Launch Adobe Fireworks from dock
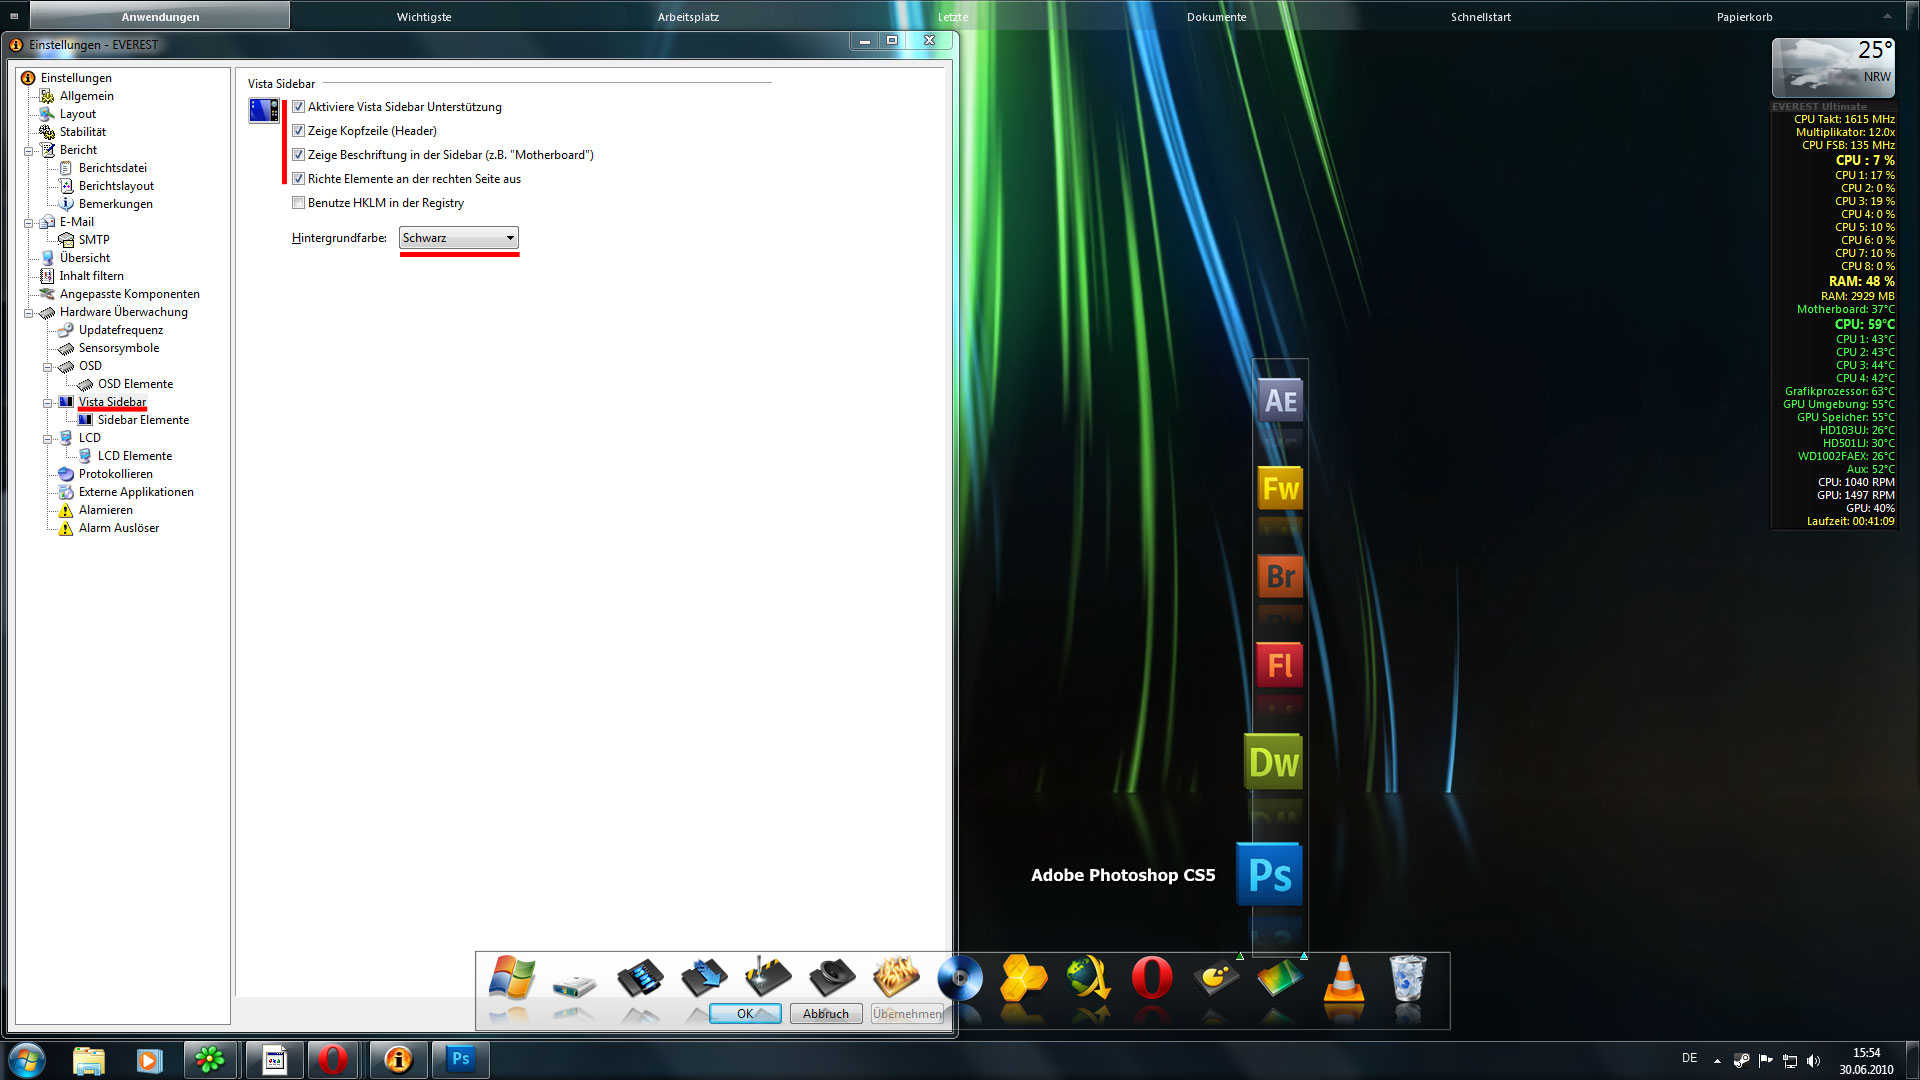 pos(1280,489)
